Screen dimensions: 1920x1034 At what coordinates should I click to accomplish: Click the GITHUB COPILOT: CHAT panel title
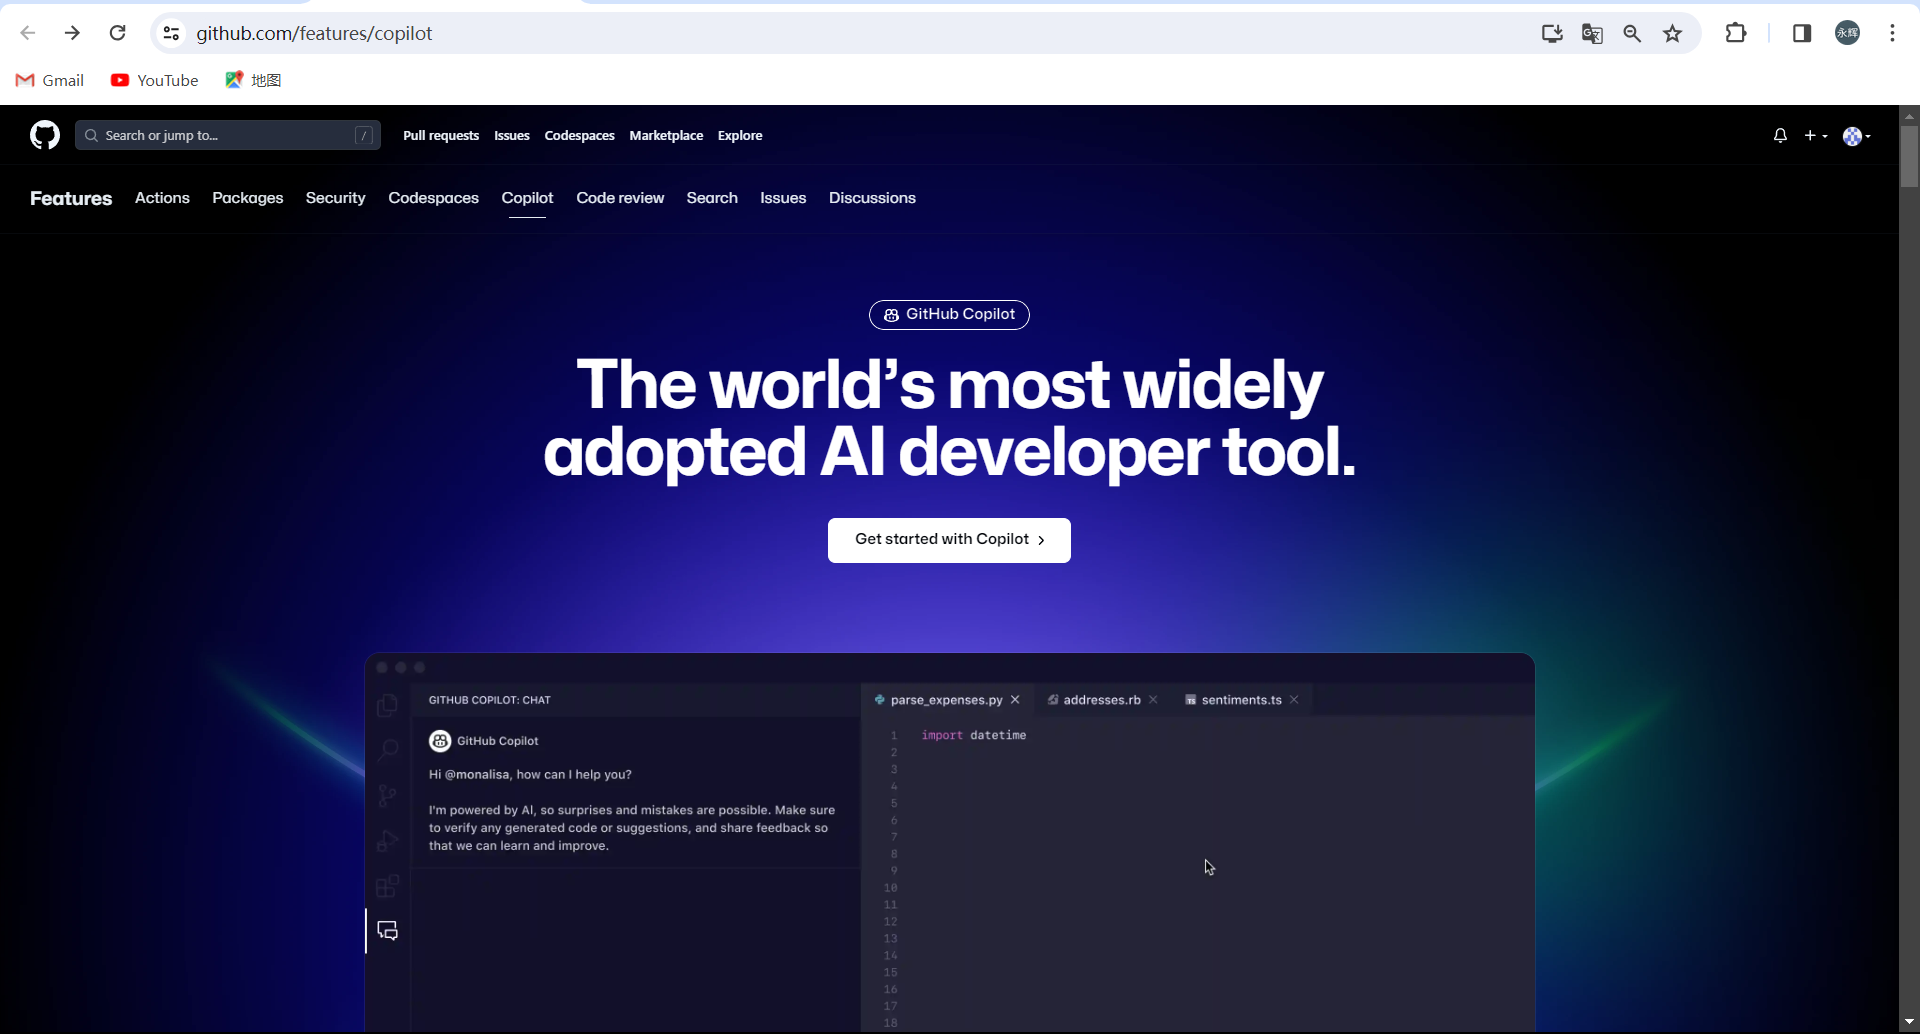490,700
